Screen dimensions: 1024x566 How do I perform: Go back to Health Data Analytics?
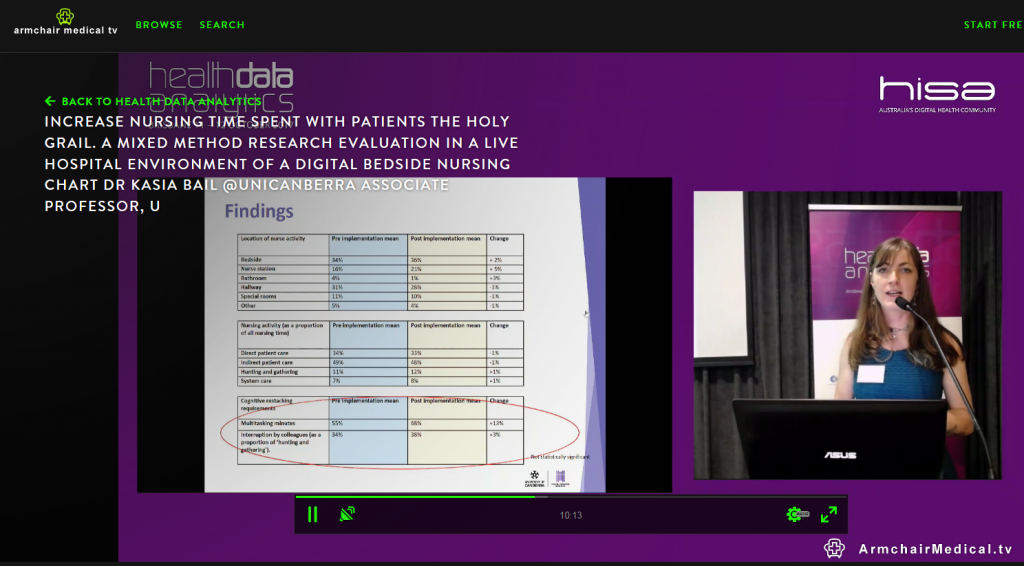coord(161,101)
